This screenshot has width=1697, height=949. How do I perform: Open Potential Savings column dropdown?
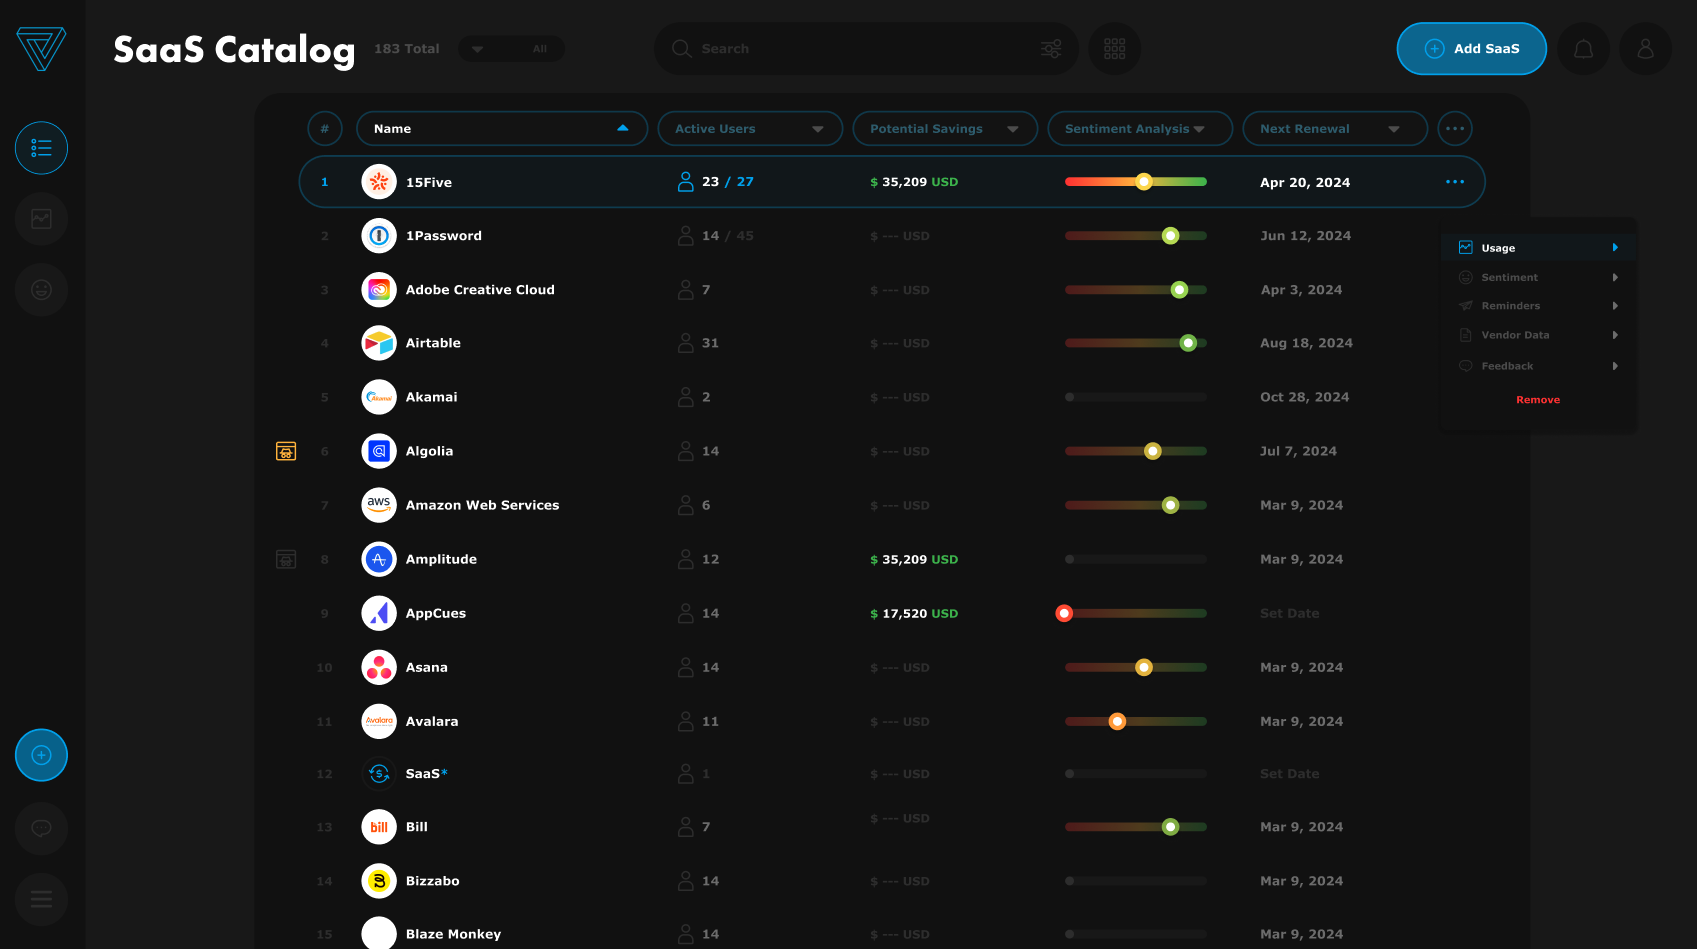point(945,128)
